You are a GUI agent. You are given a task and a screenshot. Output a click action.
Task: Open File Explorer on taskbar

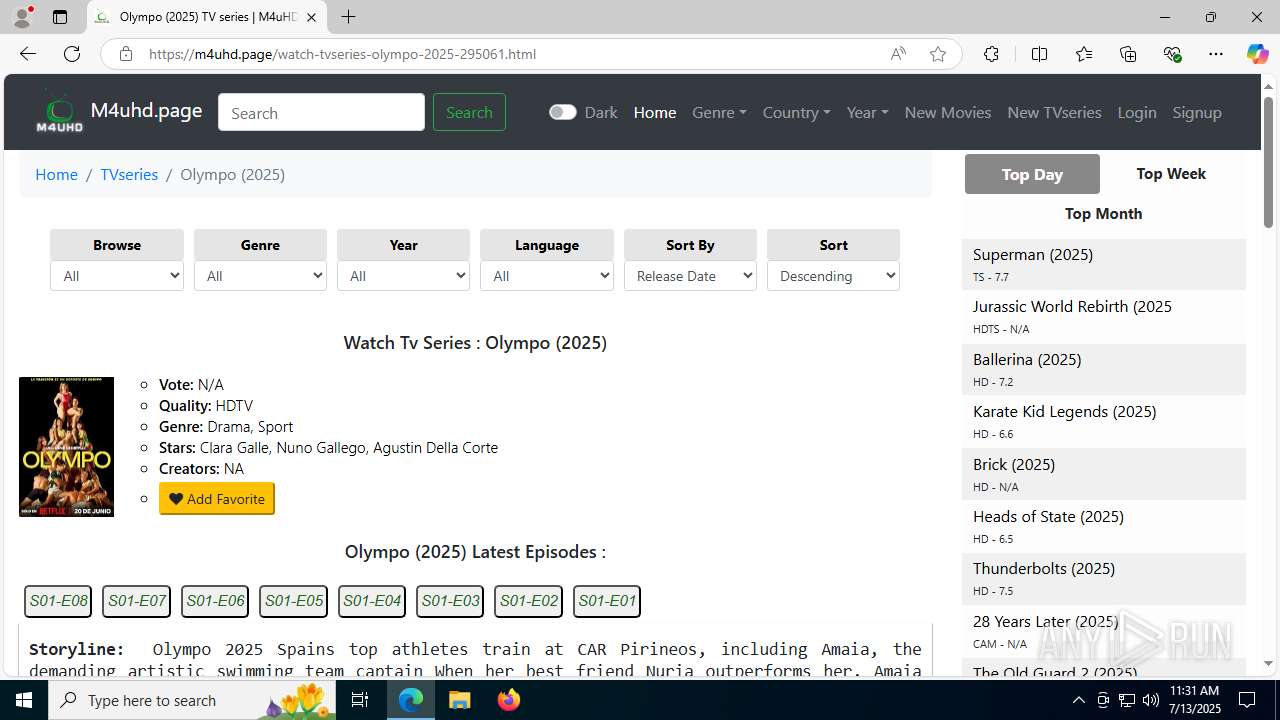pos(460,700)
